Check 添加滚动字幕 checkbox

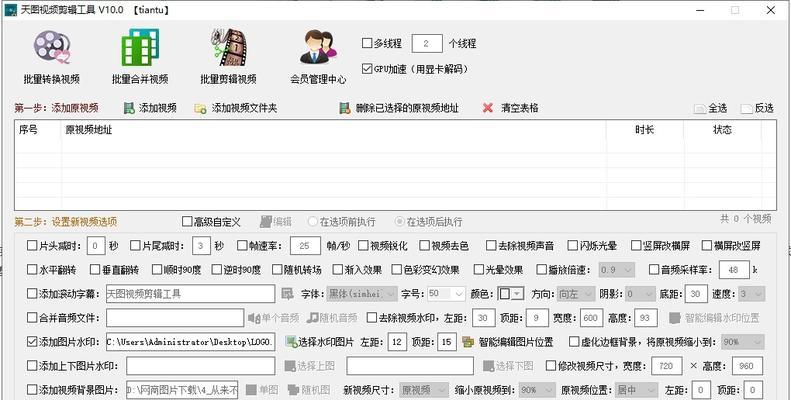click(x=31, y=294)
